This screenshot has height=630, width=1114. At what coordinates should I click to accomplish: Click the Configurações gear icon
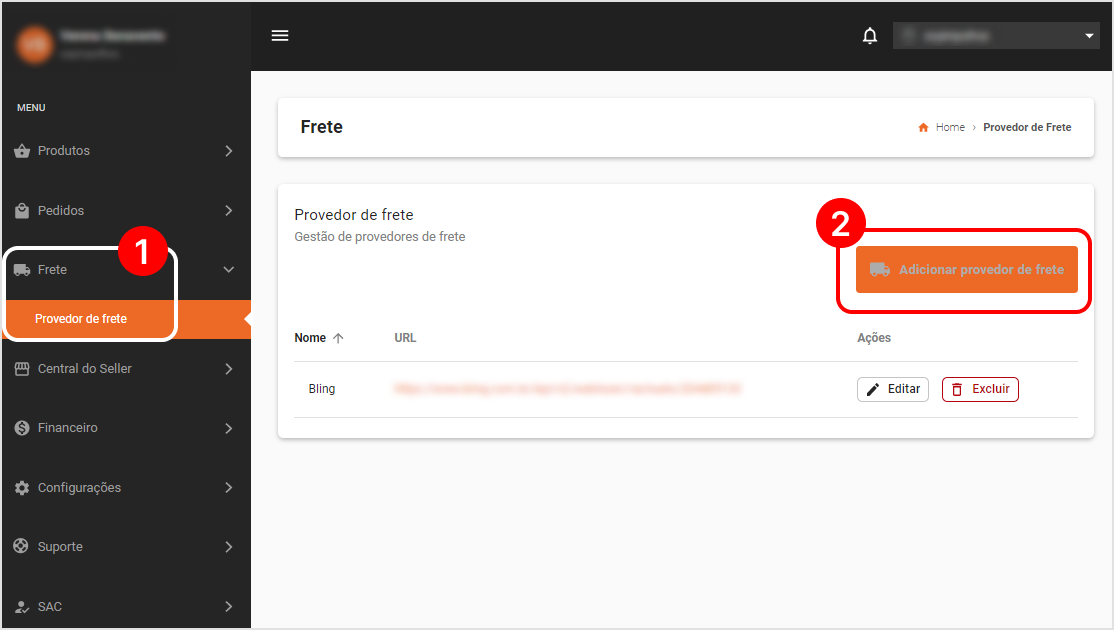pos(22,487)
